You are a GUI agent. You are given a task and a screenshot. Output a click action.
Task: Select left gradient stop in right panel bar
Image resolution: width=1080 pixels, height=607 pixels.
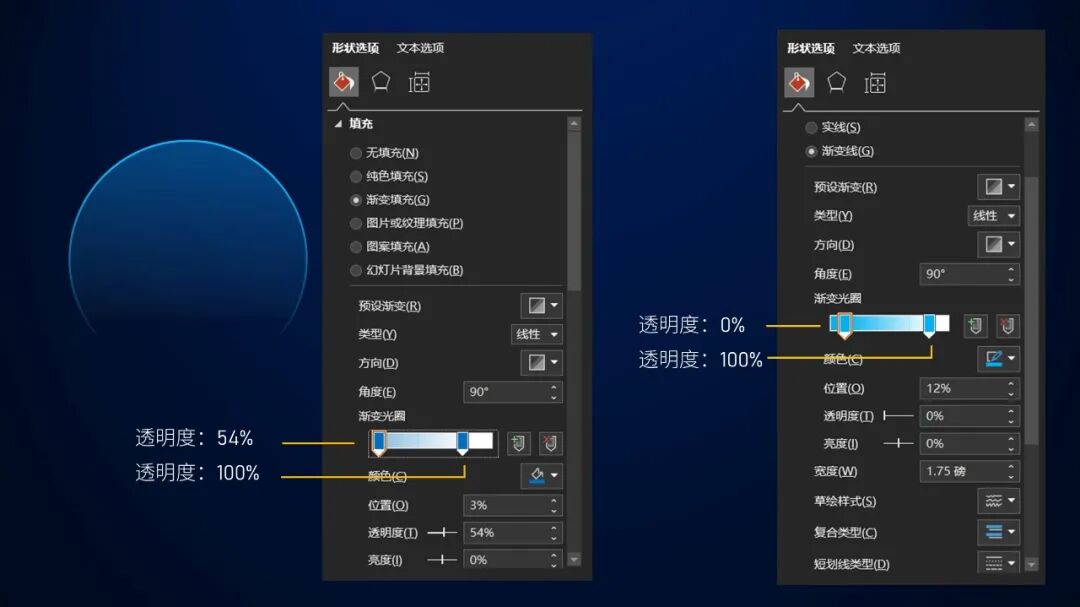point(844,325)
